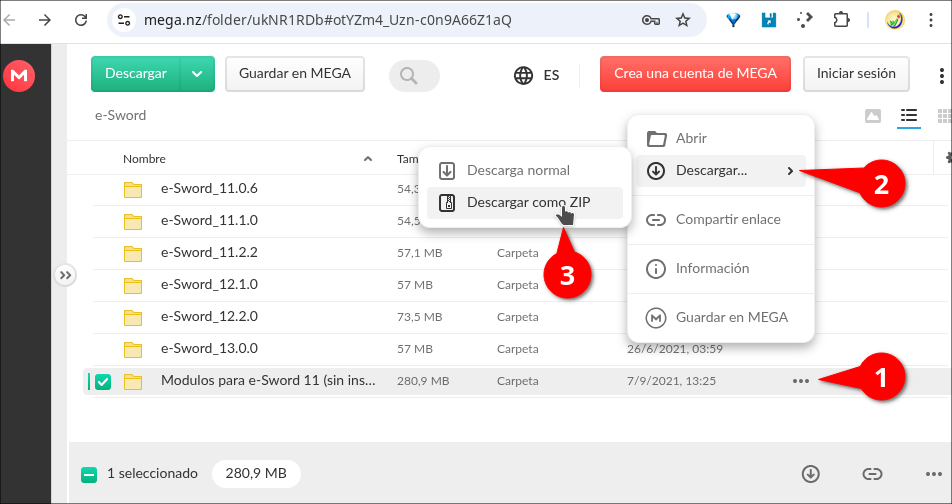
Task: Open the blue floppy disk extension
Action: 769,21
